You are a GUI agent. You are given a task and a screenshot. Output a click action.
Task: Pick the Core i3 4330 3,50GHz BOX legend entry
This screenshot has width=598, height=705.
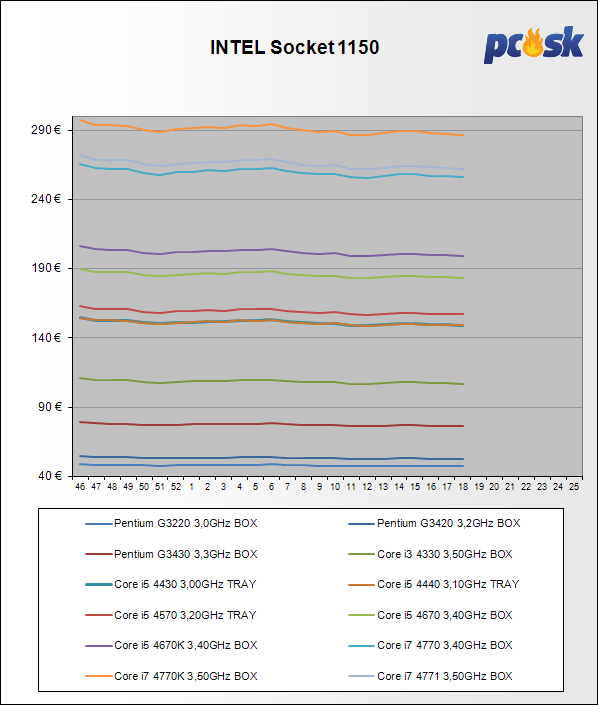coord(430,554)
